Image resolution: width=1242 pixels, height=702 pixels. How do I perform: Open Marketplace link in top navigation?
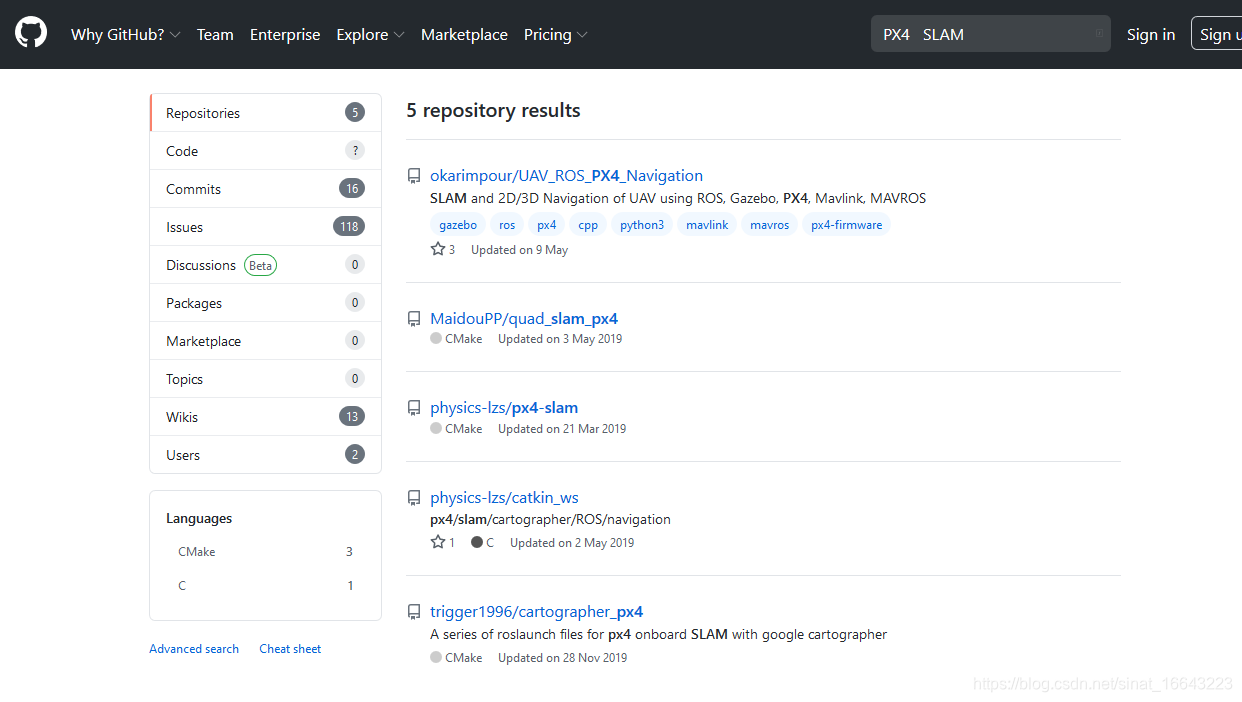pos(464,34)
